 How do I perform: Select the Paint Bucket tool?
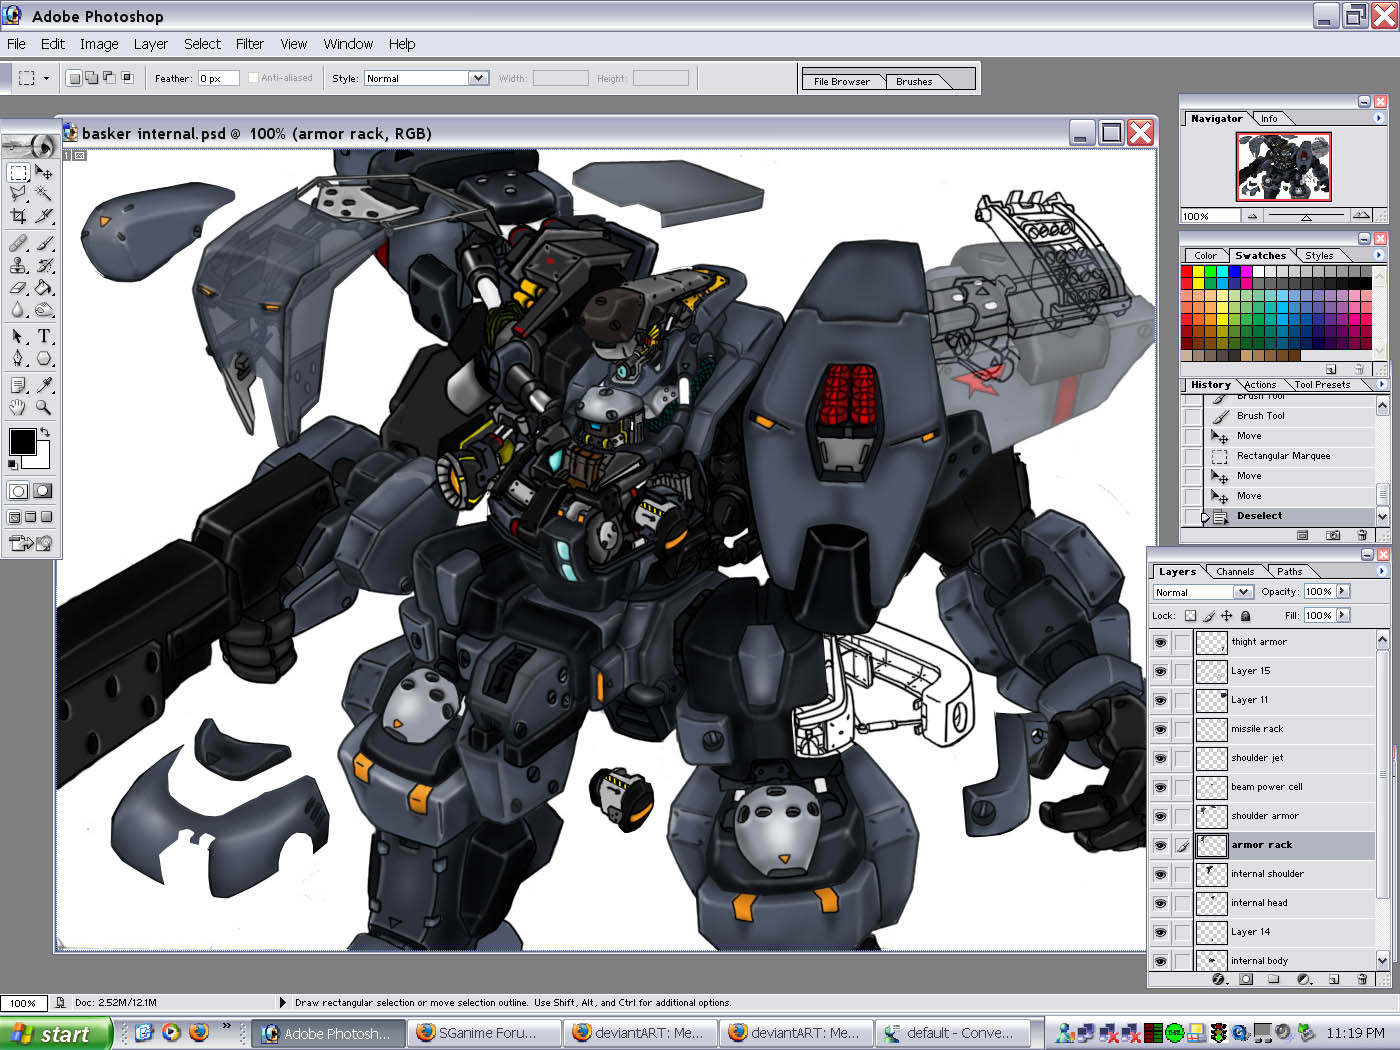click(44, 287)
